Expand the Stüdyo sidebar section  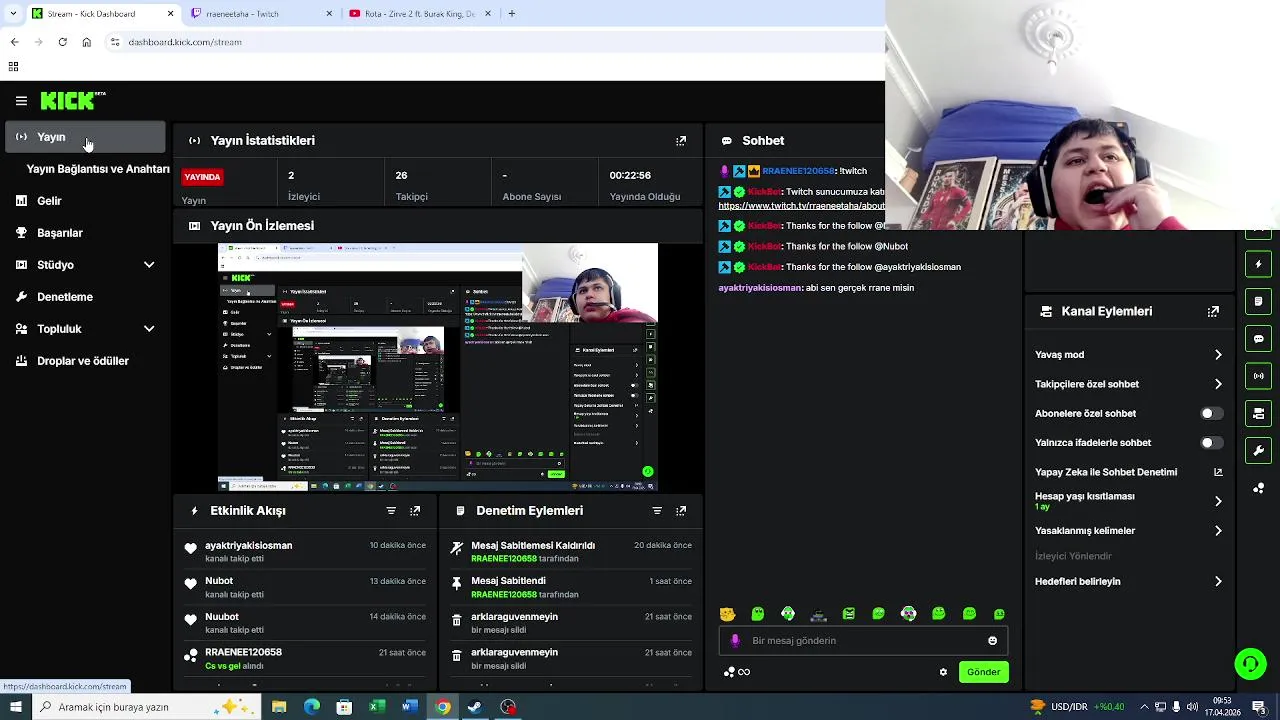pos(85,265)
